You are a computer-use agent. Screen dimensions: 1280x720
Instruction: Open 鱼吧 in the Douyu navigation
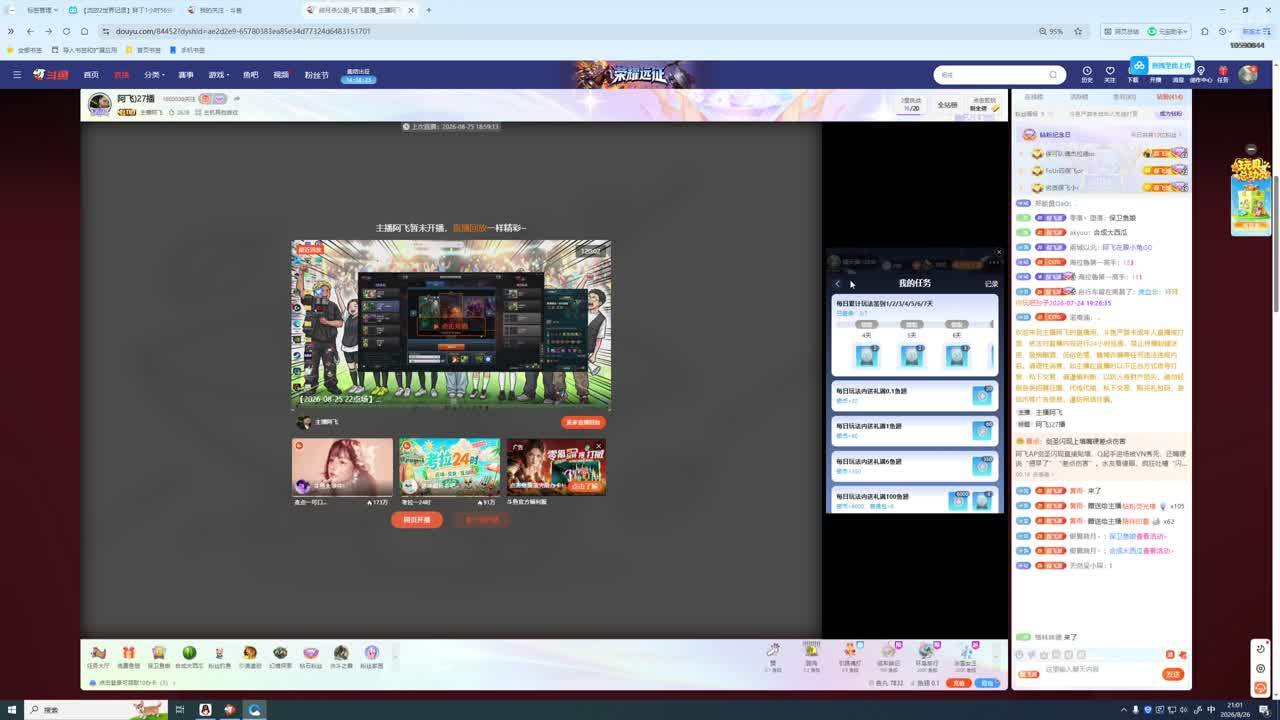250,75
